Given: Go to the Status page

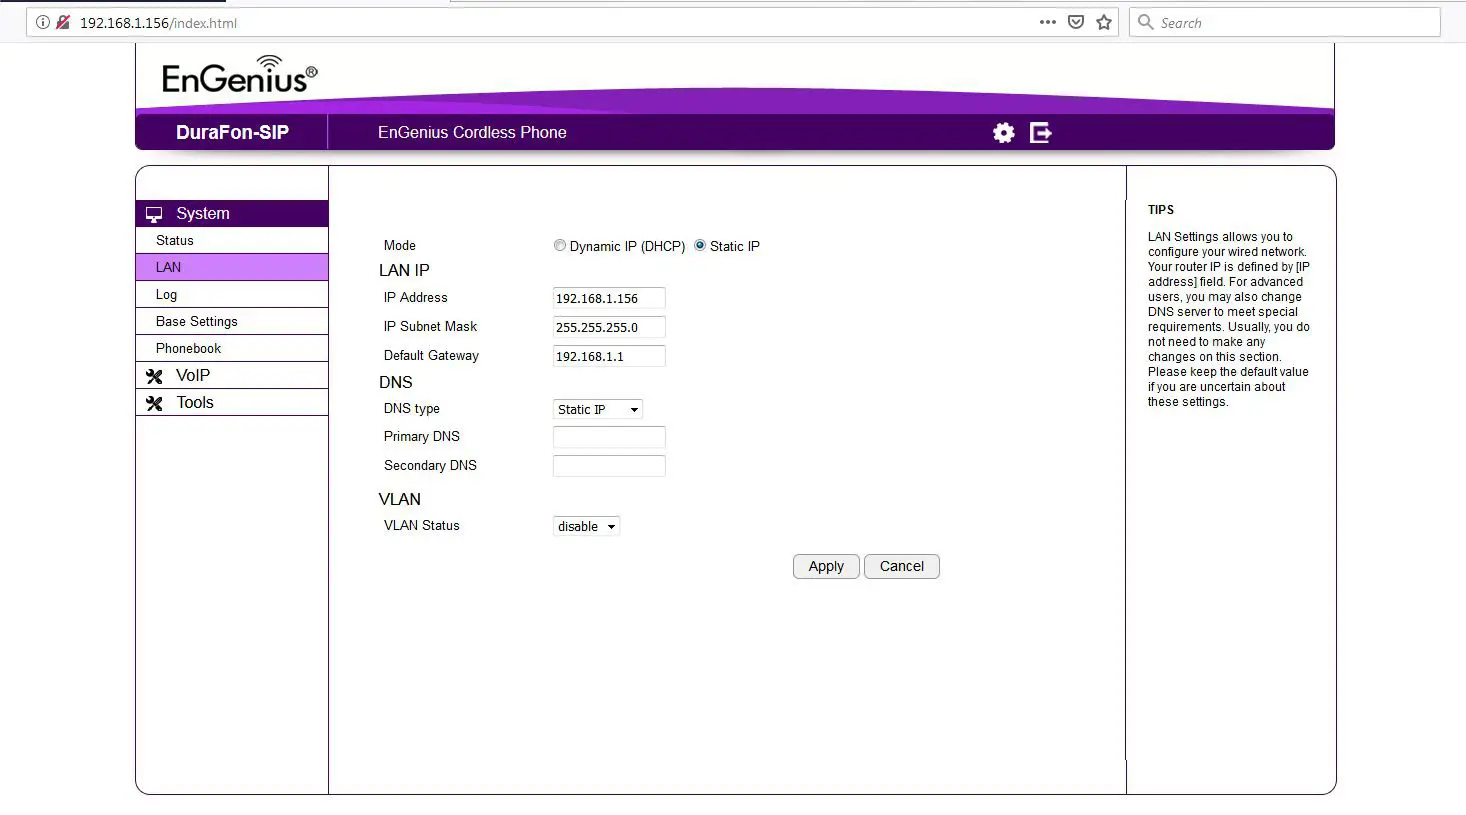Looking at the screenshot, I should click(x=175, y=240).
